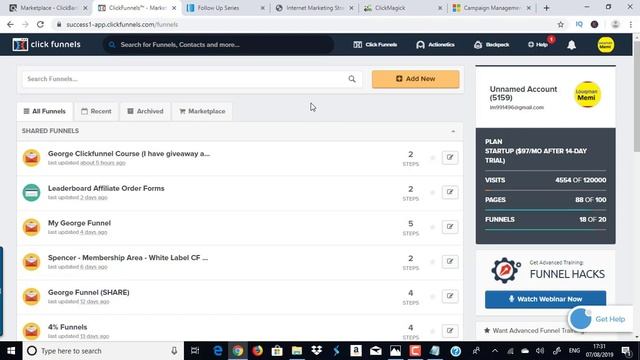The image size is (640, 360).
Task: Open Dropbox from the taskbar
Action: [316, 351]
